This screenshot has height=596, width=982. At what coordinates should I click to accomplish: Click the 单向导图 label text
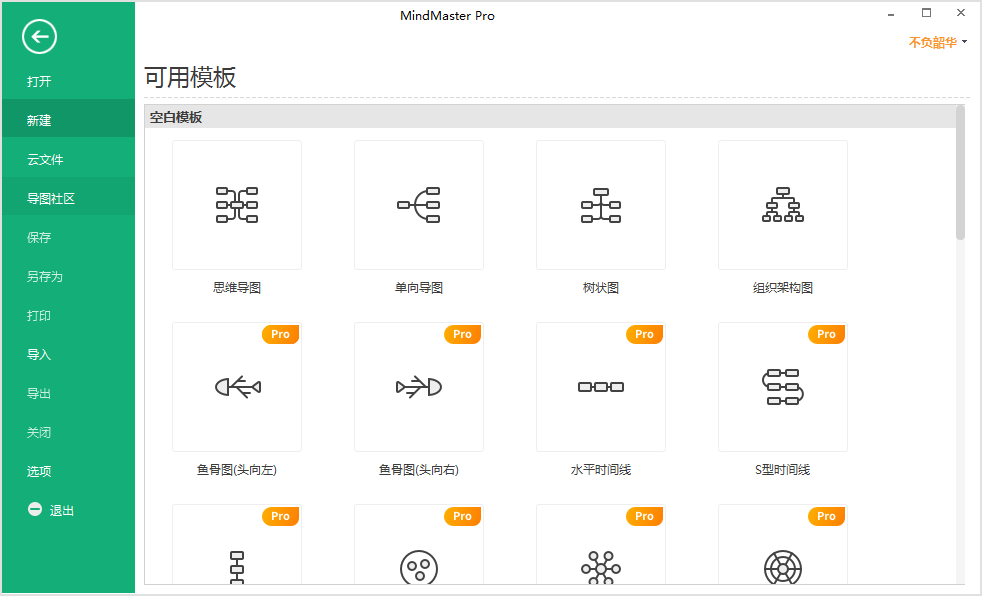(x=419, y=288)
